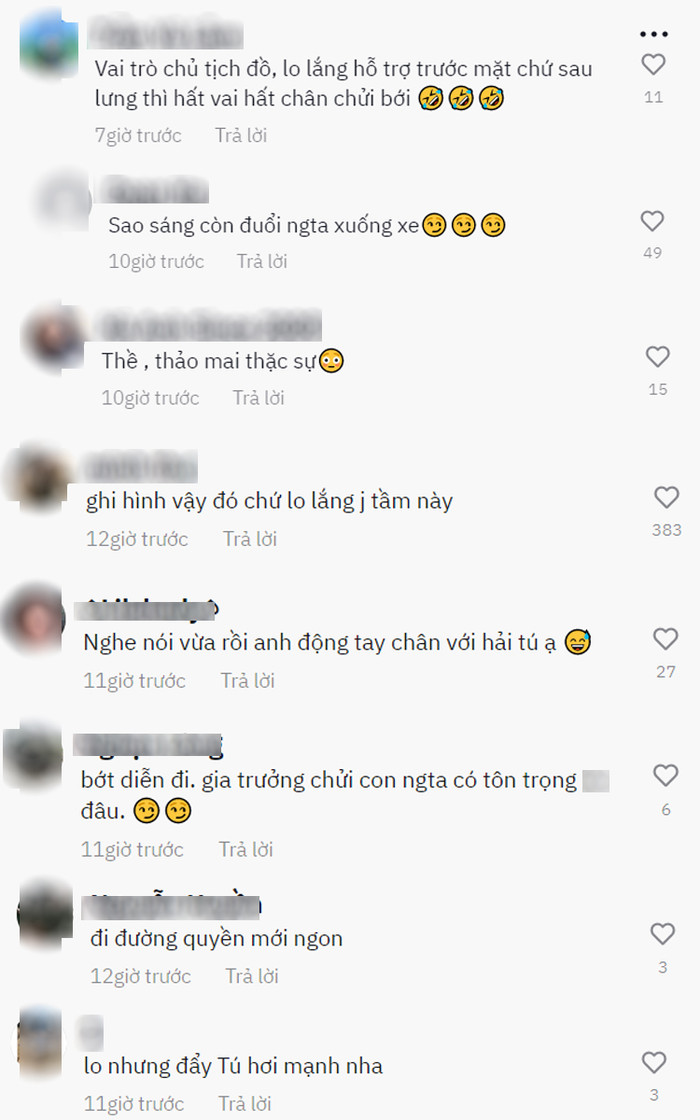Viewport: 700px width, 1120px height.
Task: Click Trả lời under 'ghi hình vậy đó'
Action: point(249,539)
